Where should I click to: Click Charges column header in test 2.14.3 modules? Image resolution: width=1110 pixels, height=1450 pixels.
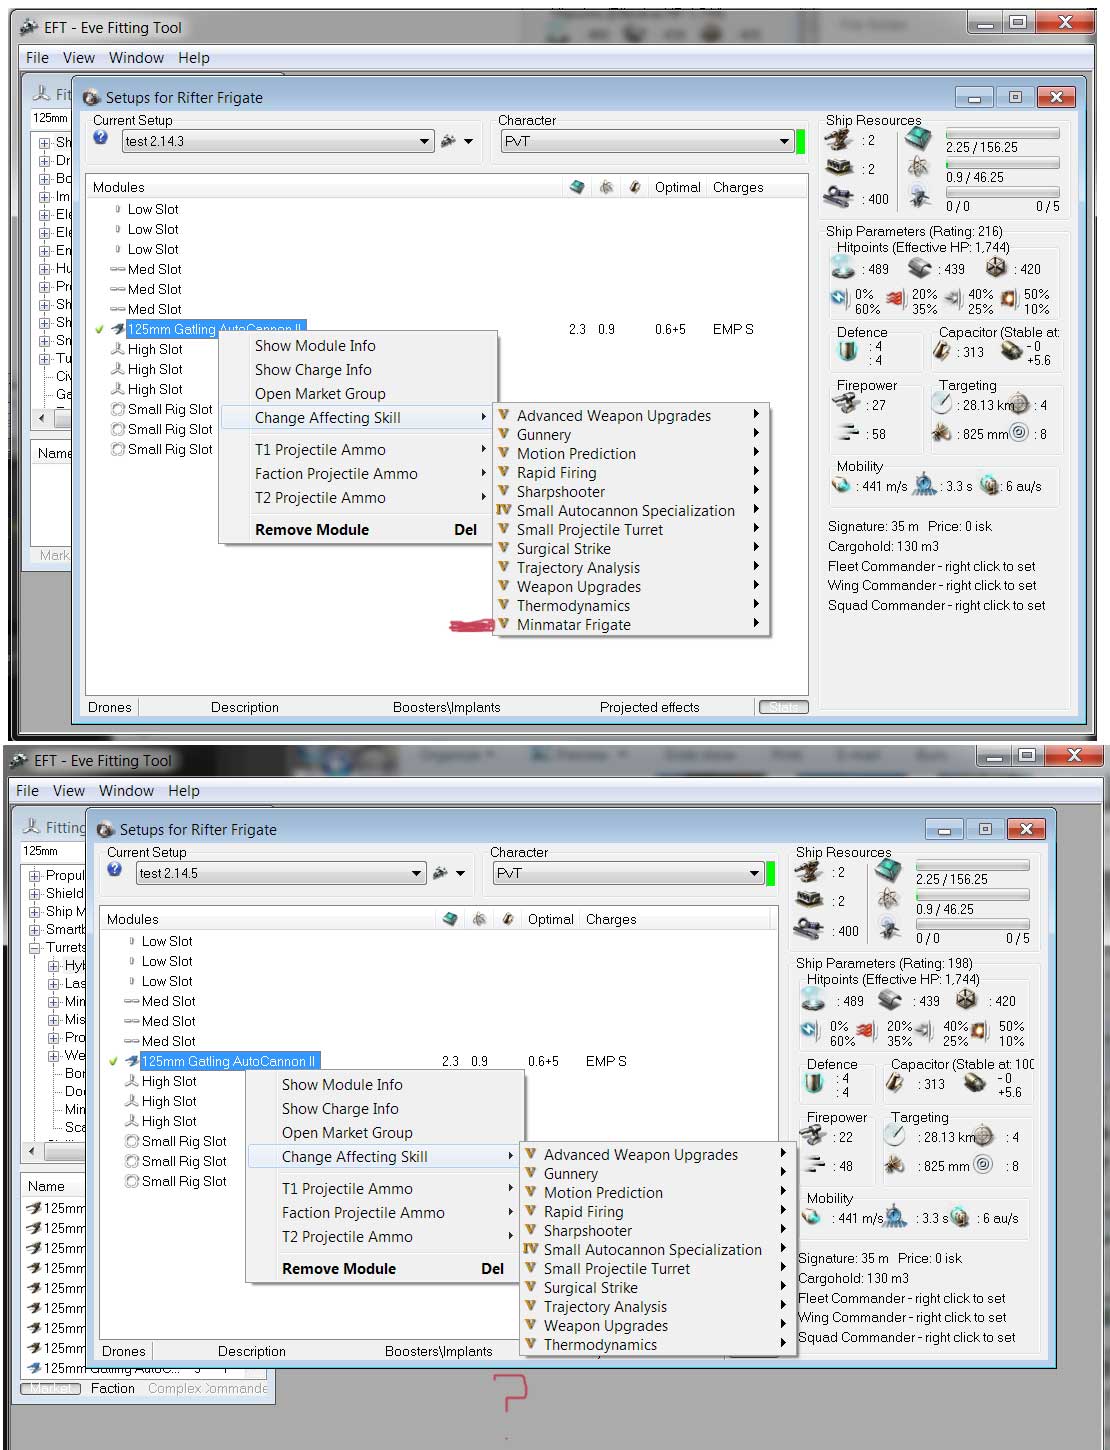click(x=738, y=187)
